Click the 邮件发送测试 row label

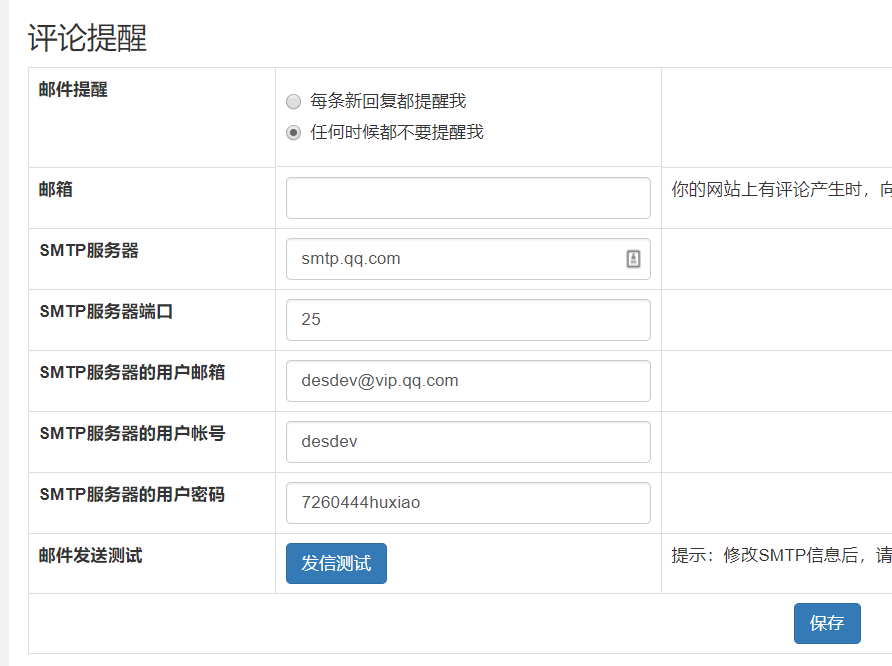coord(90,555)
